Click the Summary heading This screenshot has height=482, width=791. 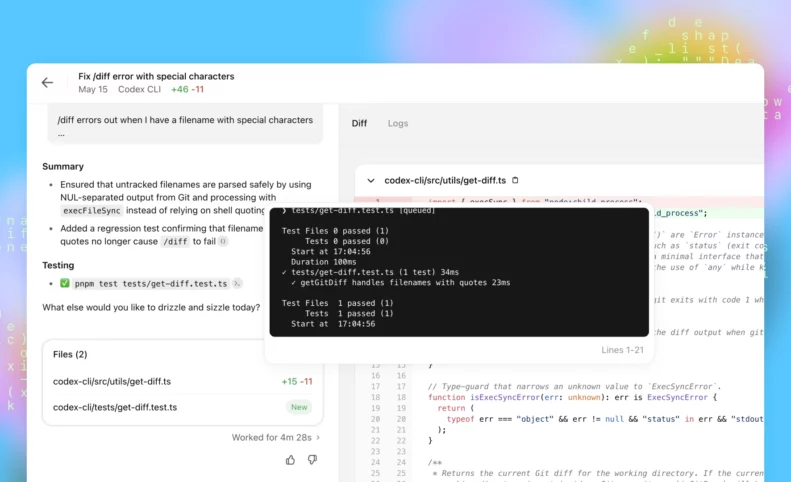pyautogui.click(x=63, y=167)
